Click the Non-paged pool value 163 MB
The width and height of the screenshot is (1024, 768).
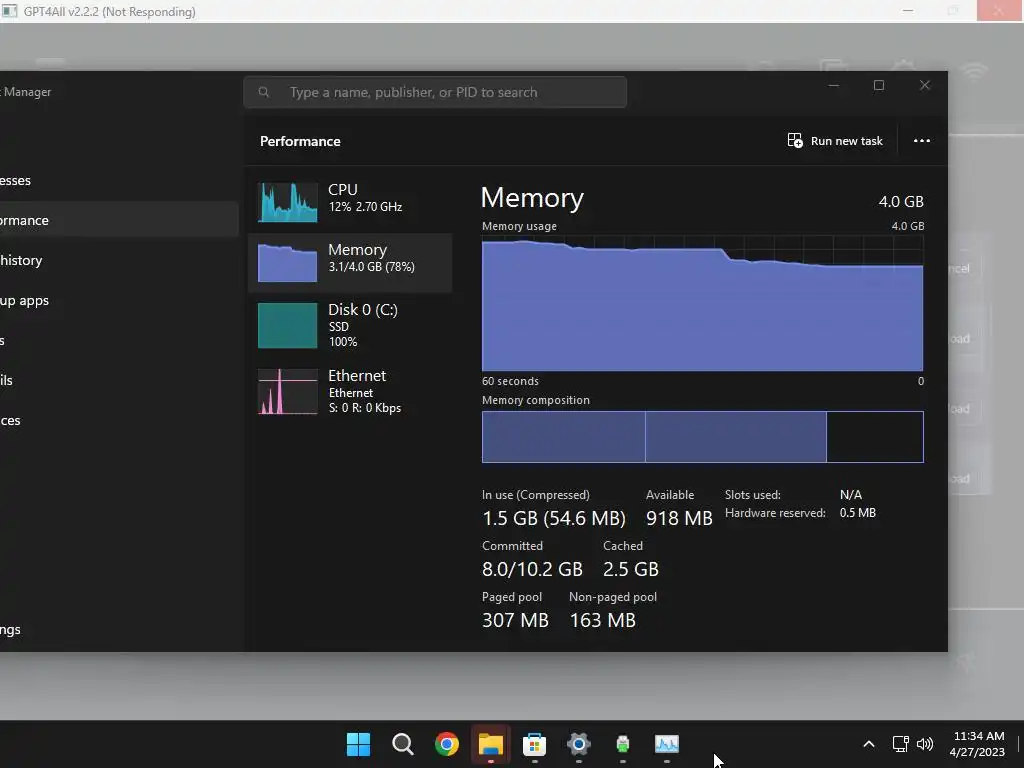(x=602, y=620)
